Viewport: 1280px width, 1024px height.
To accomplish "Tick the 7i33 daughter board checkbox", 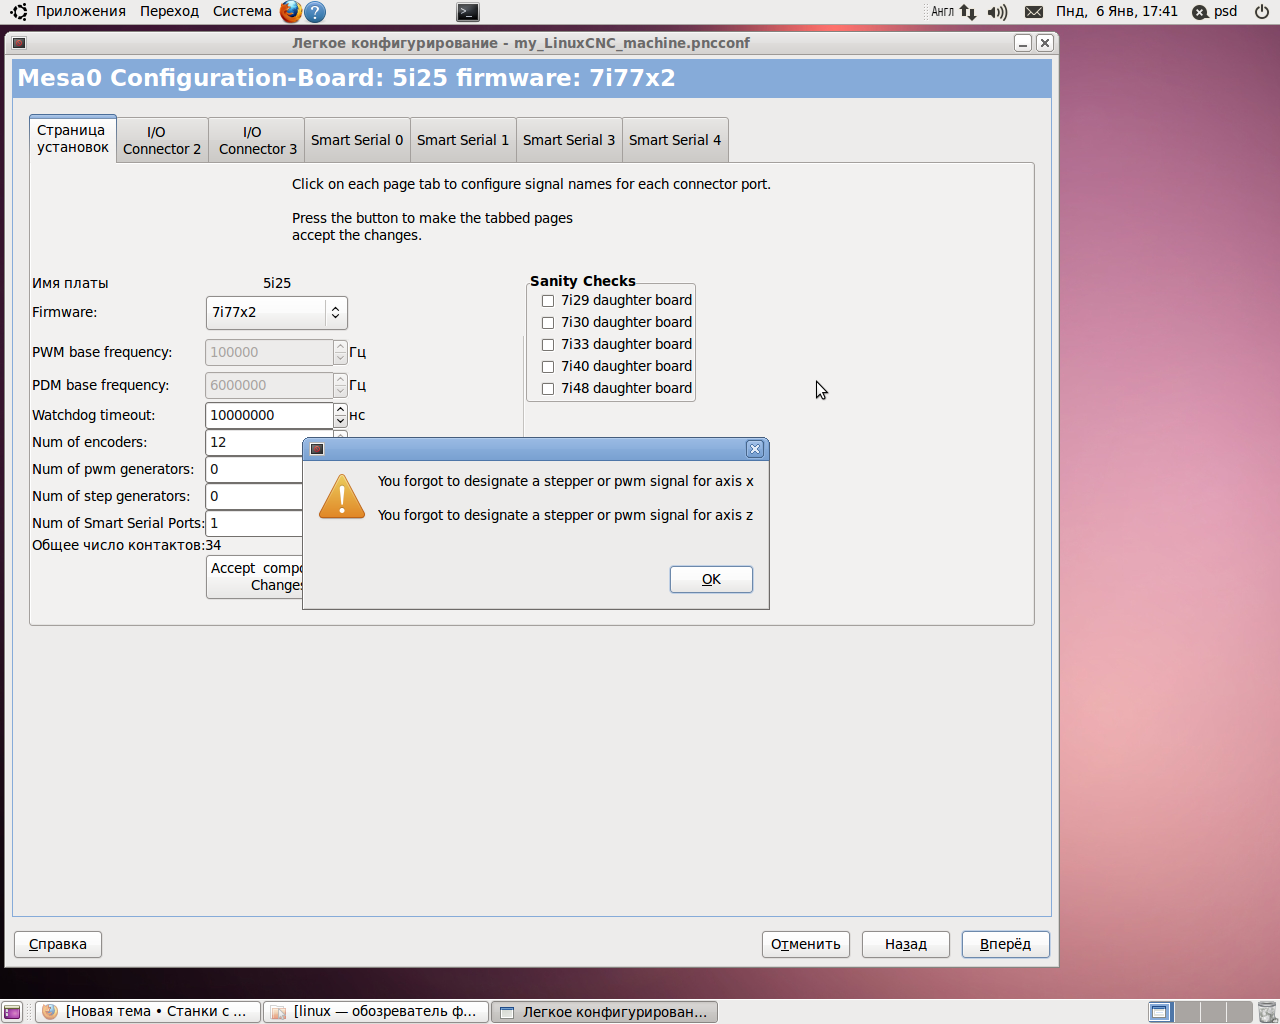I will coord(548,345).
